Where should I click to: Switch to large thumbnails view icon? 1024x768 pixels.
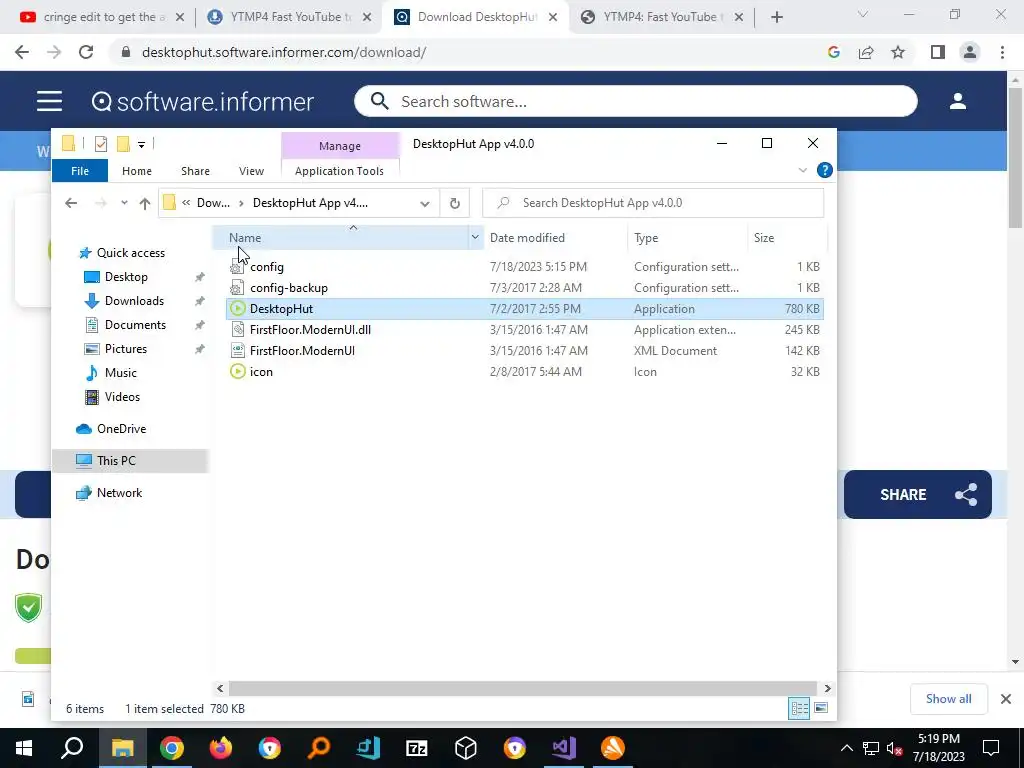click(x=822, y=709)
